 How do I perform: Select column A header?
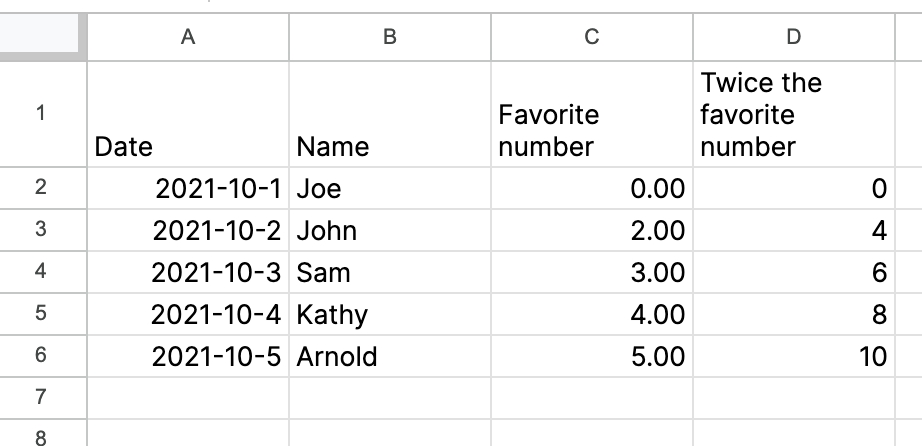click(x=188, y=37)
